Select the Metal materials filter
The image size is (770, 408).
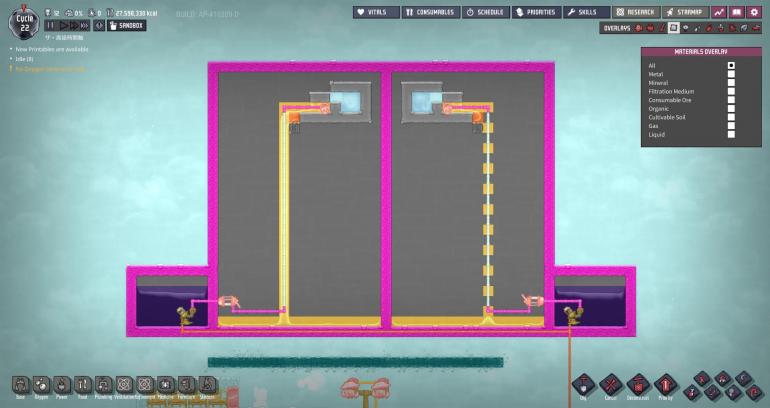731,74
